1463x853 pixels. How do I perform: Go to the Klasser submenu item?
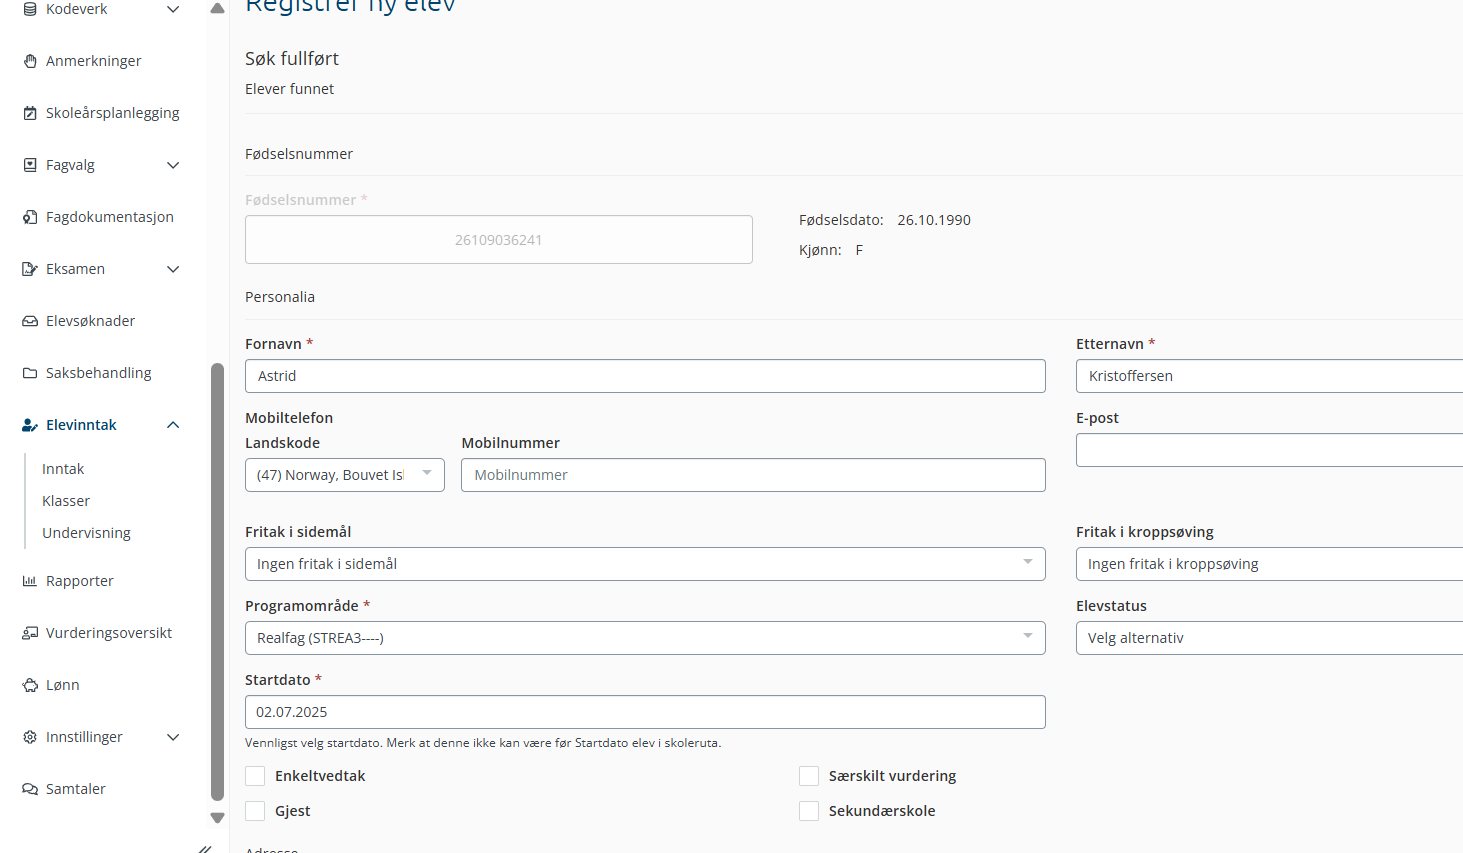tap(66, 501)
